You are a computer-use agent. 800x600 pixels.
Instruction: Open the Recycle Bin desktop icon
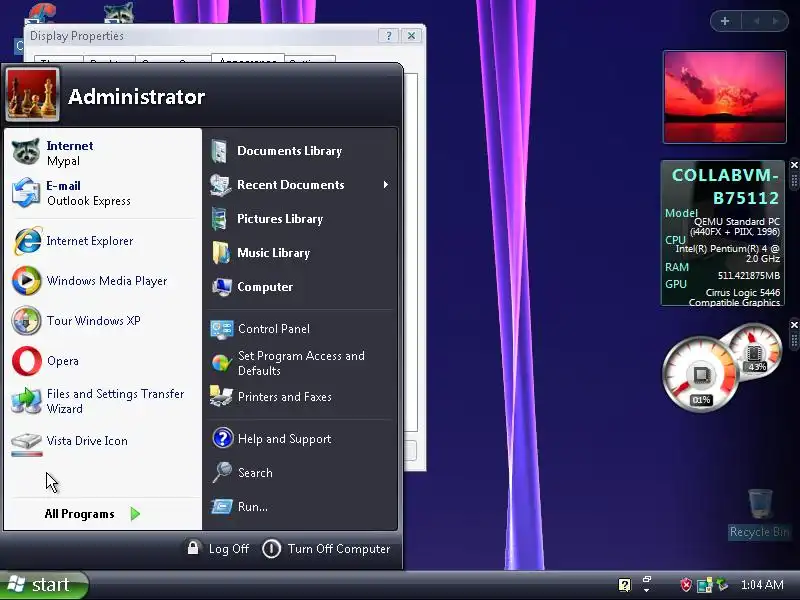coord(760,513)
